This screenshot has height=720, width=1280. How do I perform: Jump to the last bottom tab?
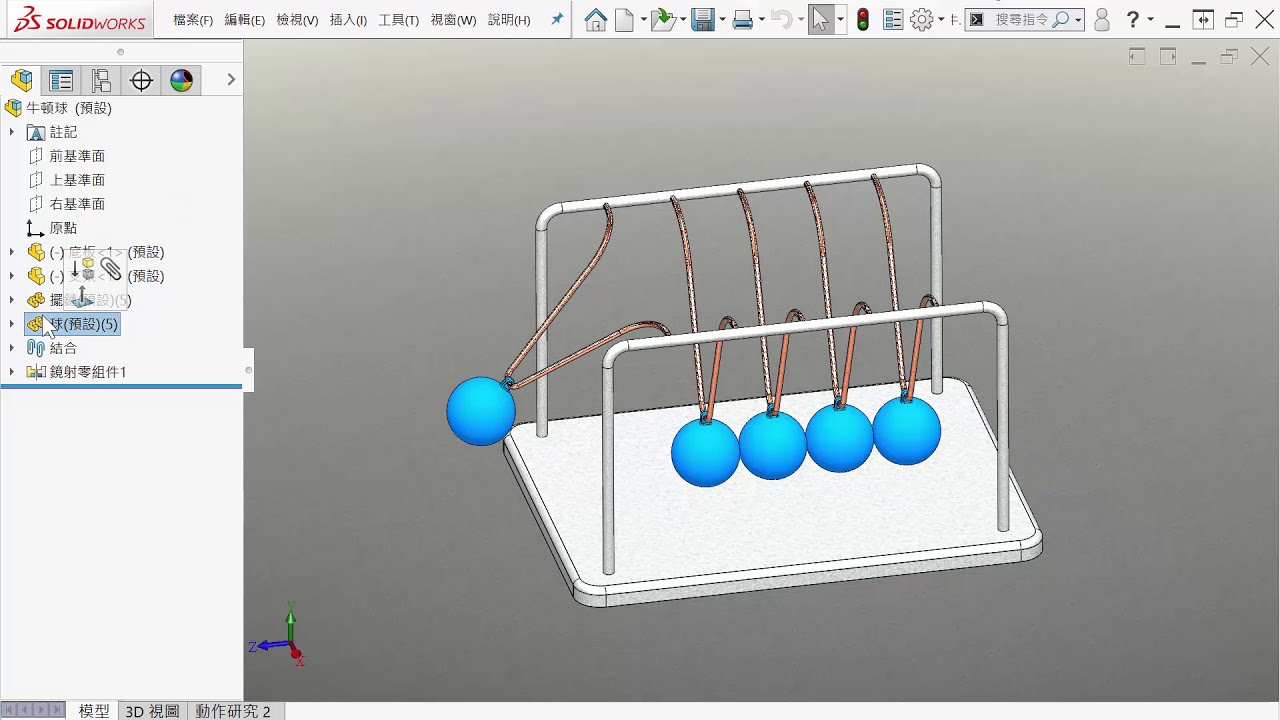[59, 710]
